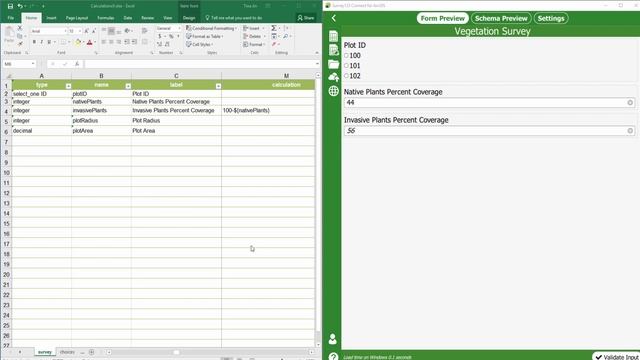The image size is (640, 360).
Task: Open the File tab in Excel
Action: pyautogui.click(x=11, y=18)
